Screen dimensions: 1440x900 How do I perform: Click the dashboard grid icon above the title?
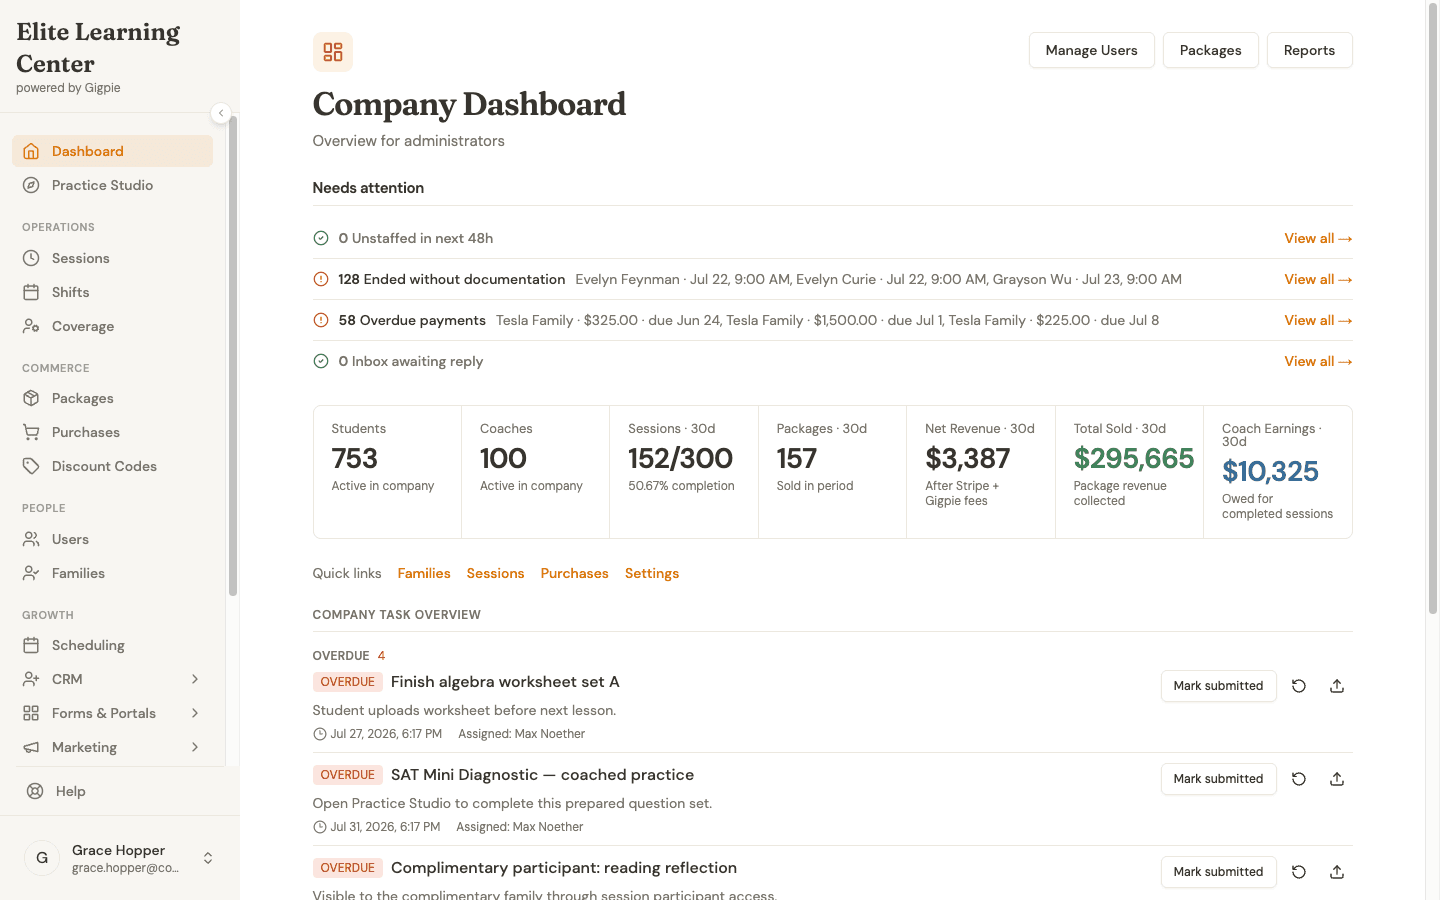tap(333, 52)
